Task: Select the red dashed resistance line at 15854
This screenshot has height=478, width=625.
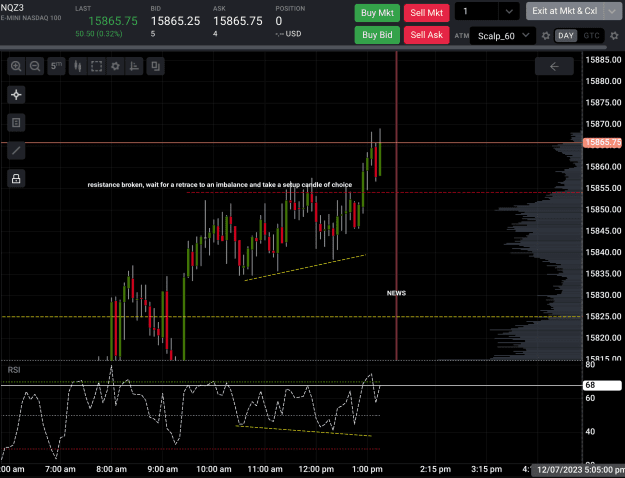Action: [x=384, y=193]
